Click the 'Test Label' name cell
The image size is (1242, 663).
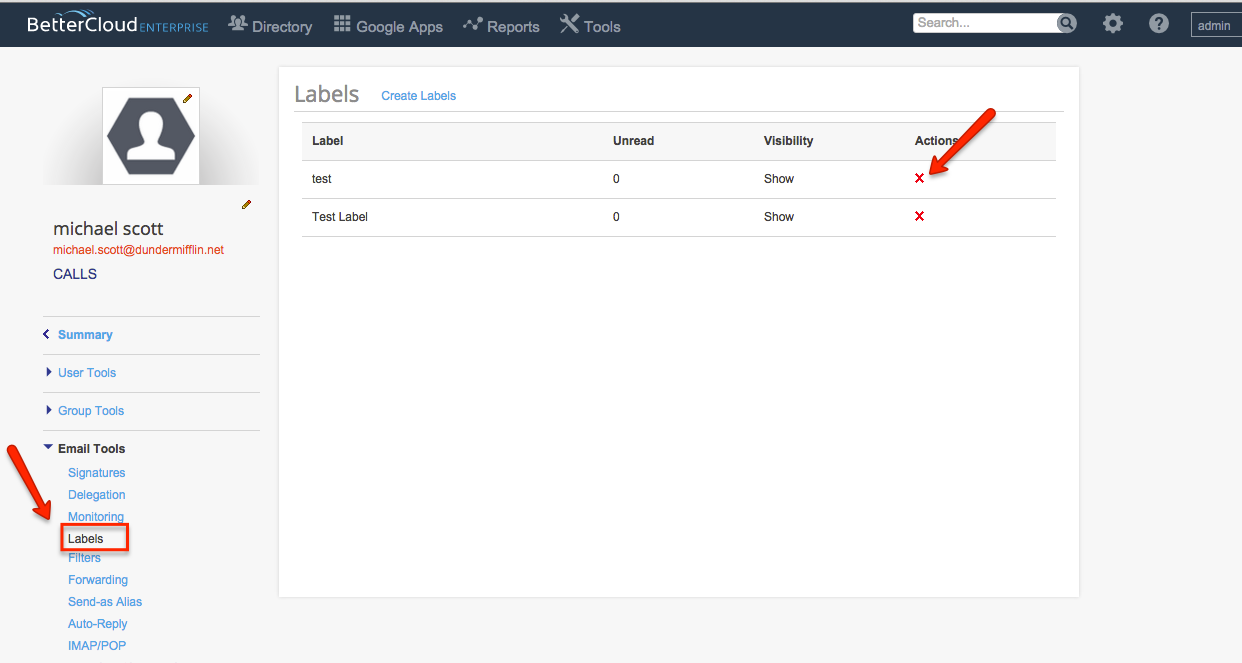coord(340,217)
